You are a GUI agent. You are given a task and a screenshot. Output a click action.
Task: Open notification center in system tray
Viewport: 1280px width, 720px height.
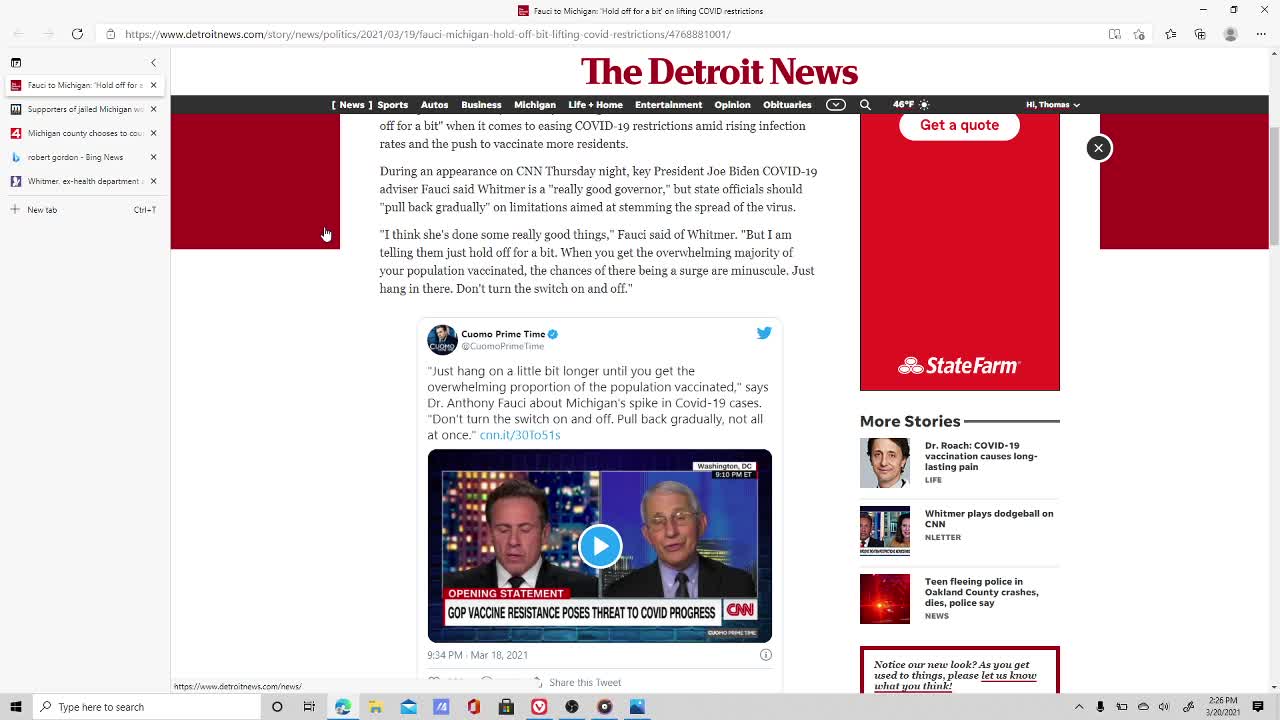click(1258, 707)
